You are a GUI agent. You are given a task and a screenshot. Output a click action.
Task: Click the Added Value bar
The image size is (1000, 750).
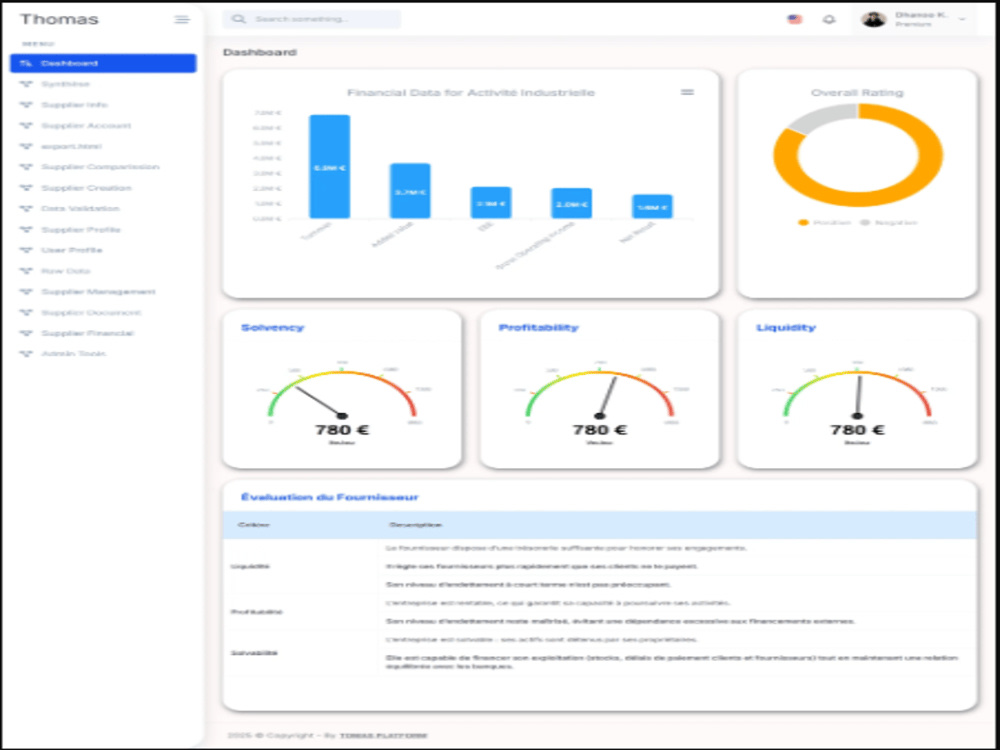410,191
